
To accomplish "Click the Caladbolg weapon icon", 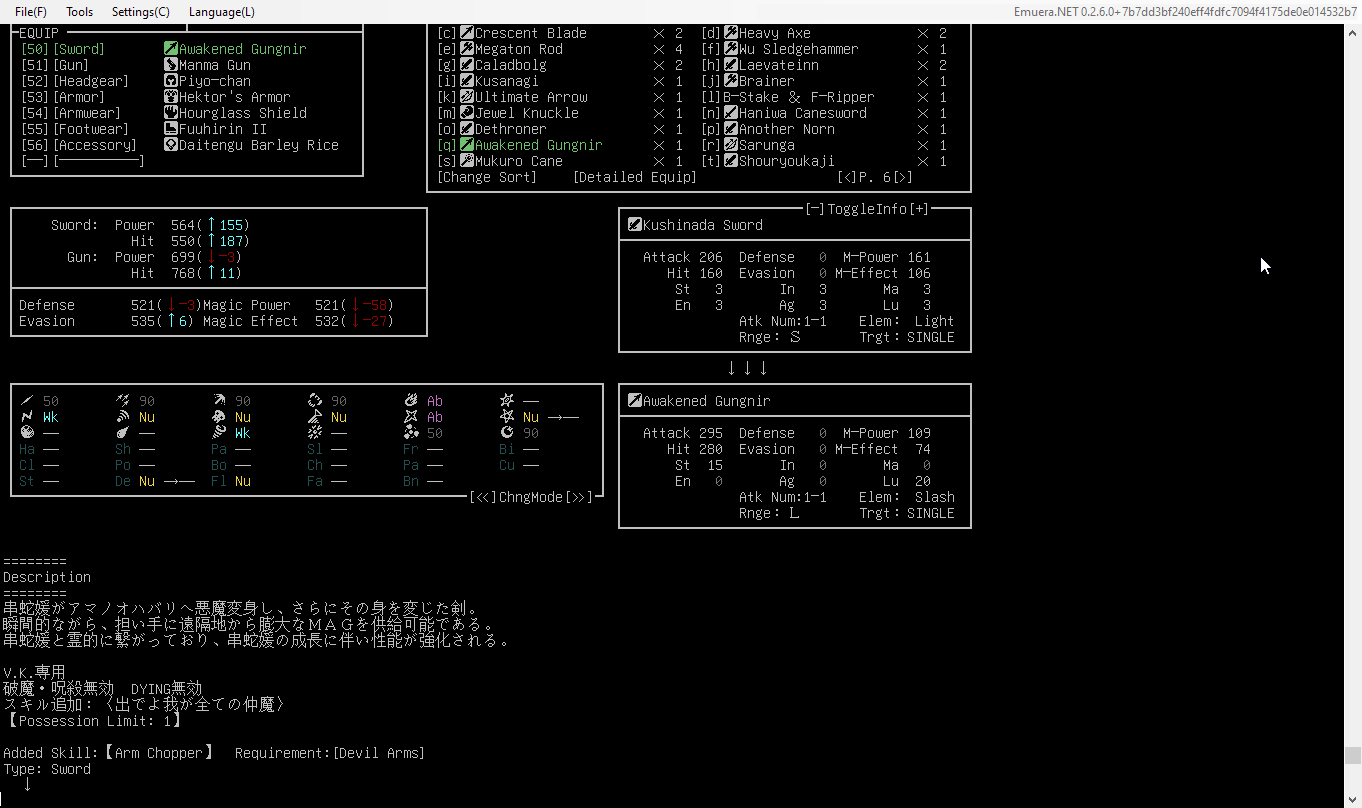I will tap(467, 65).
